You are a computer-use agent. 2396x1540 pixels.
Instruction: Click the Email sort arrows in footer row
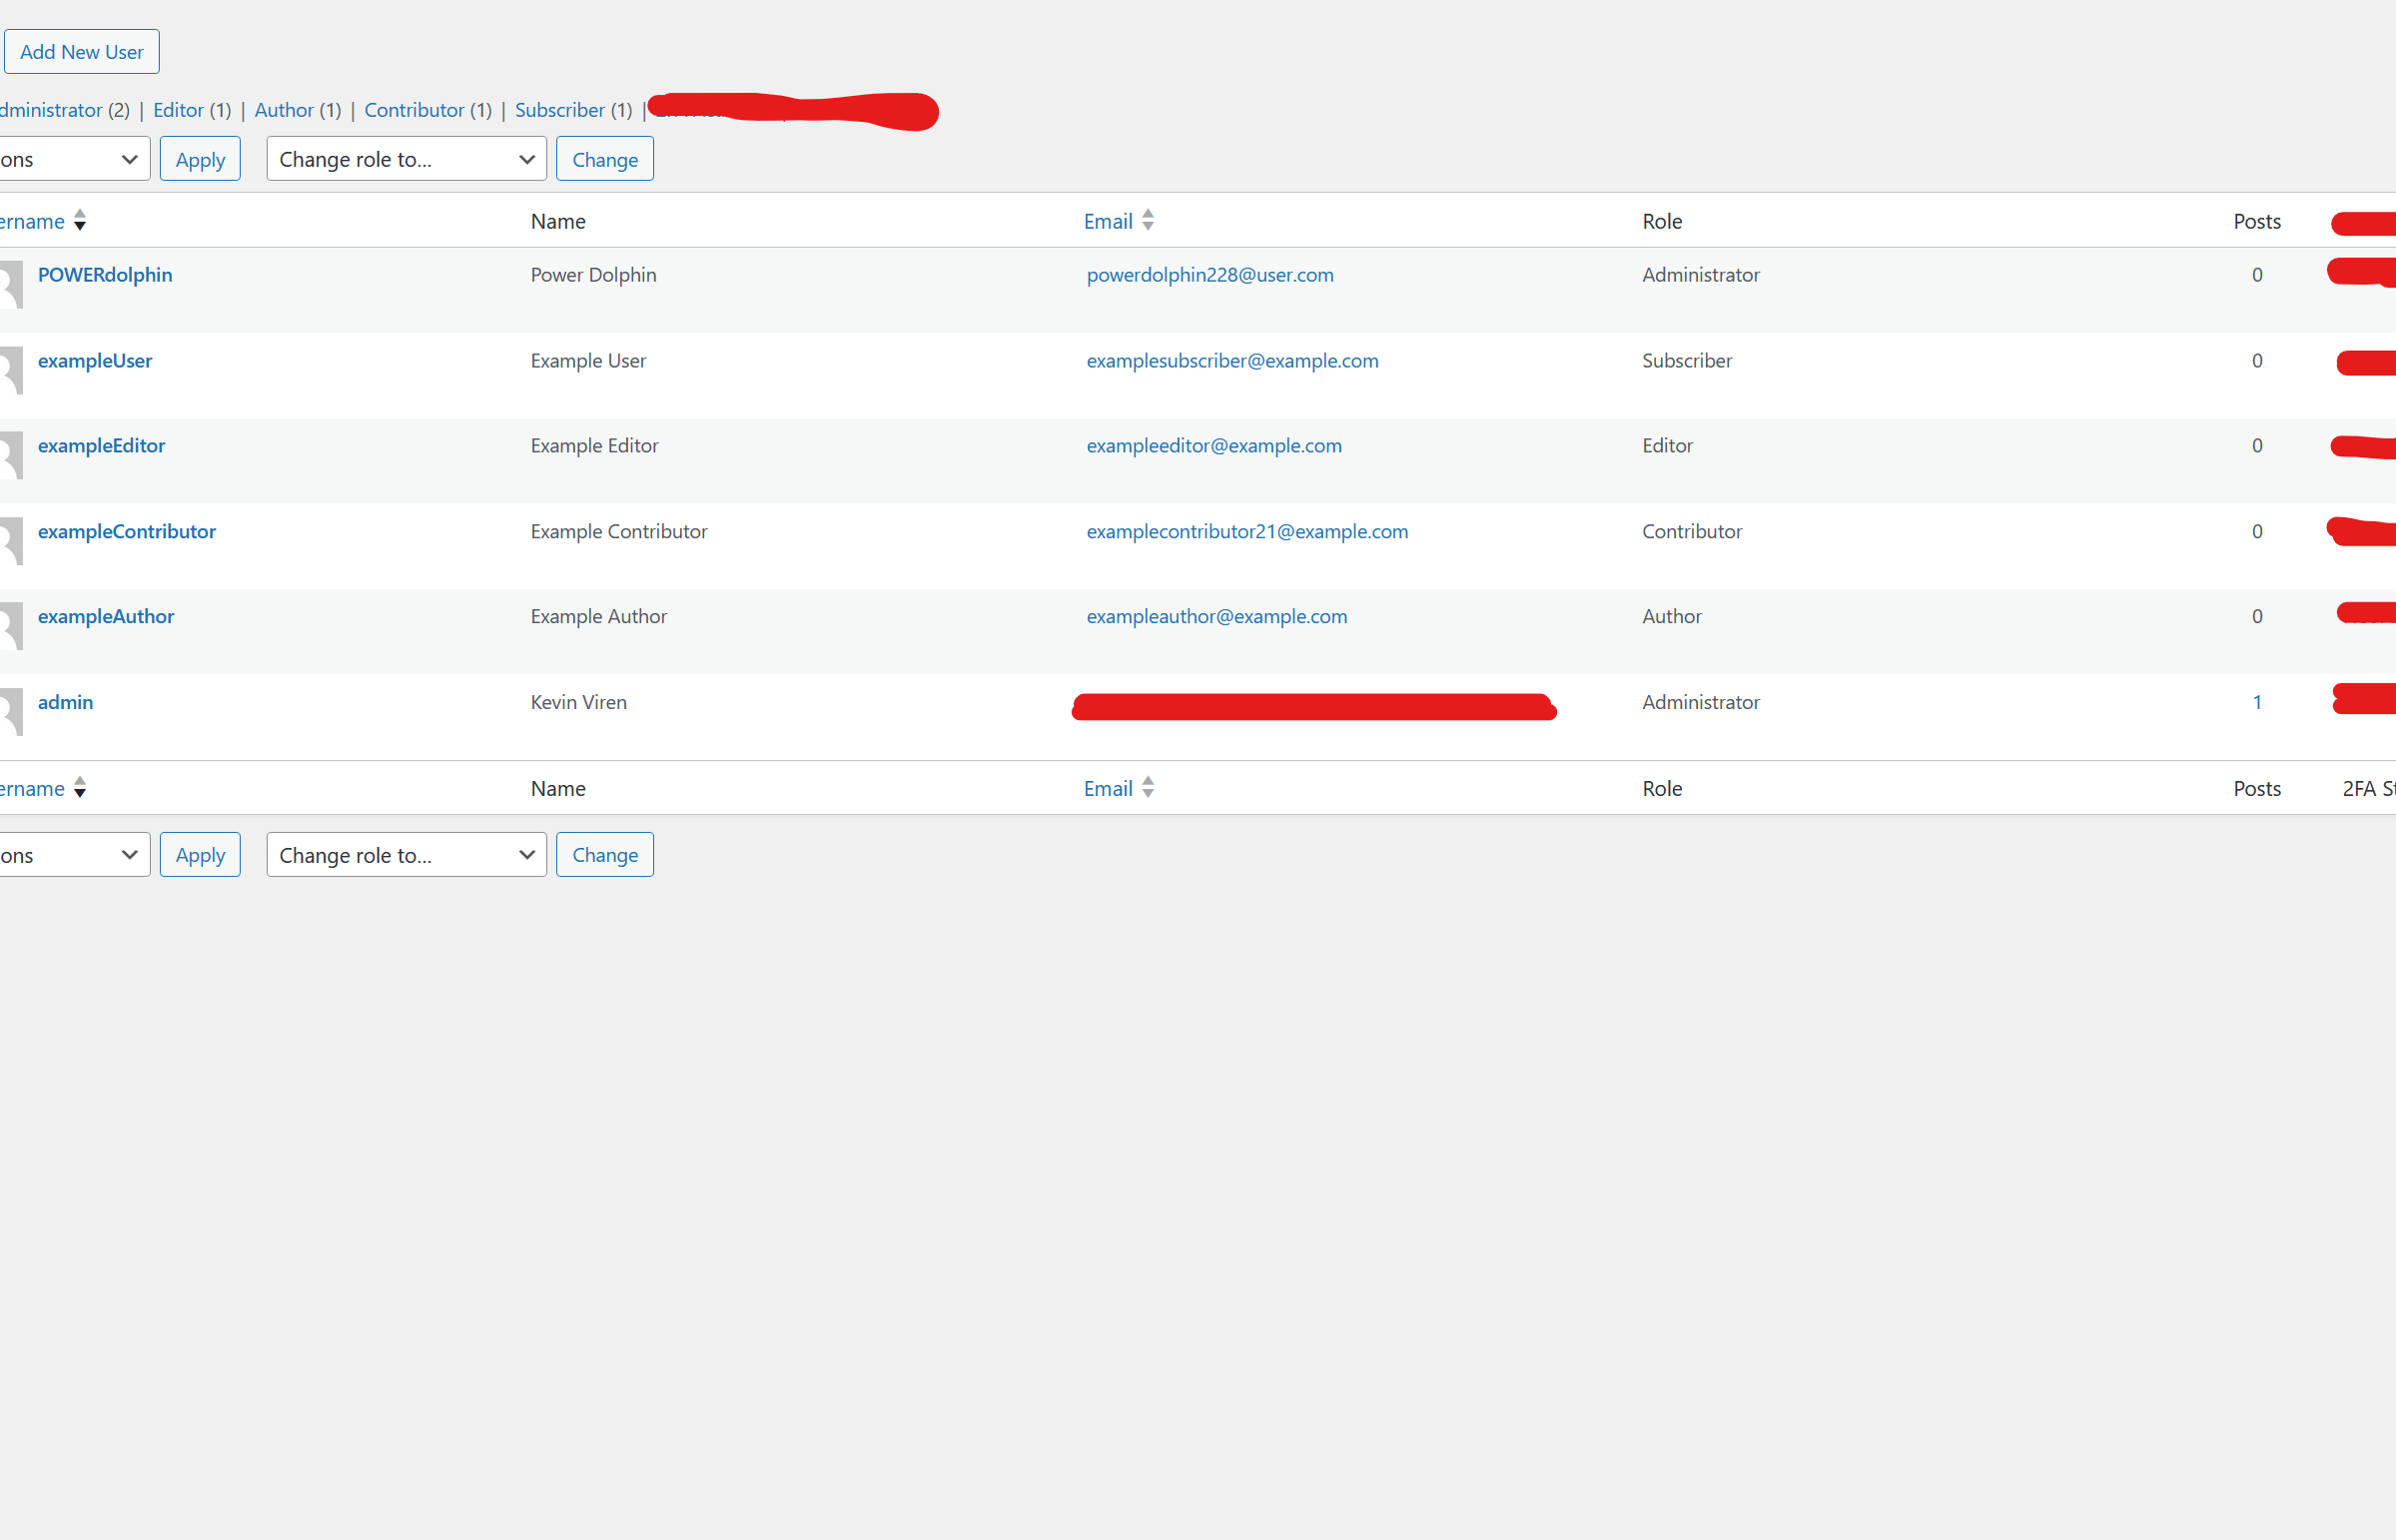(x=1147, y=788)
